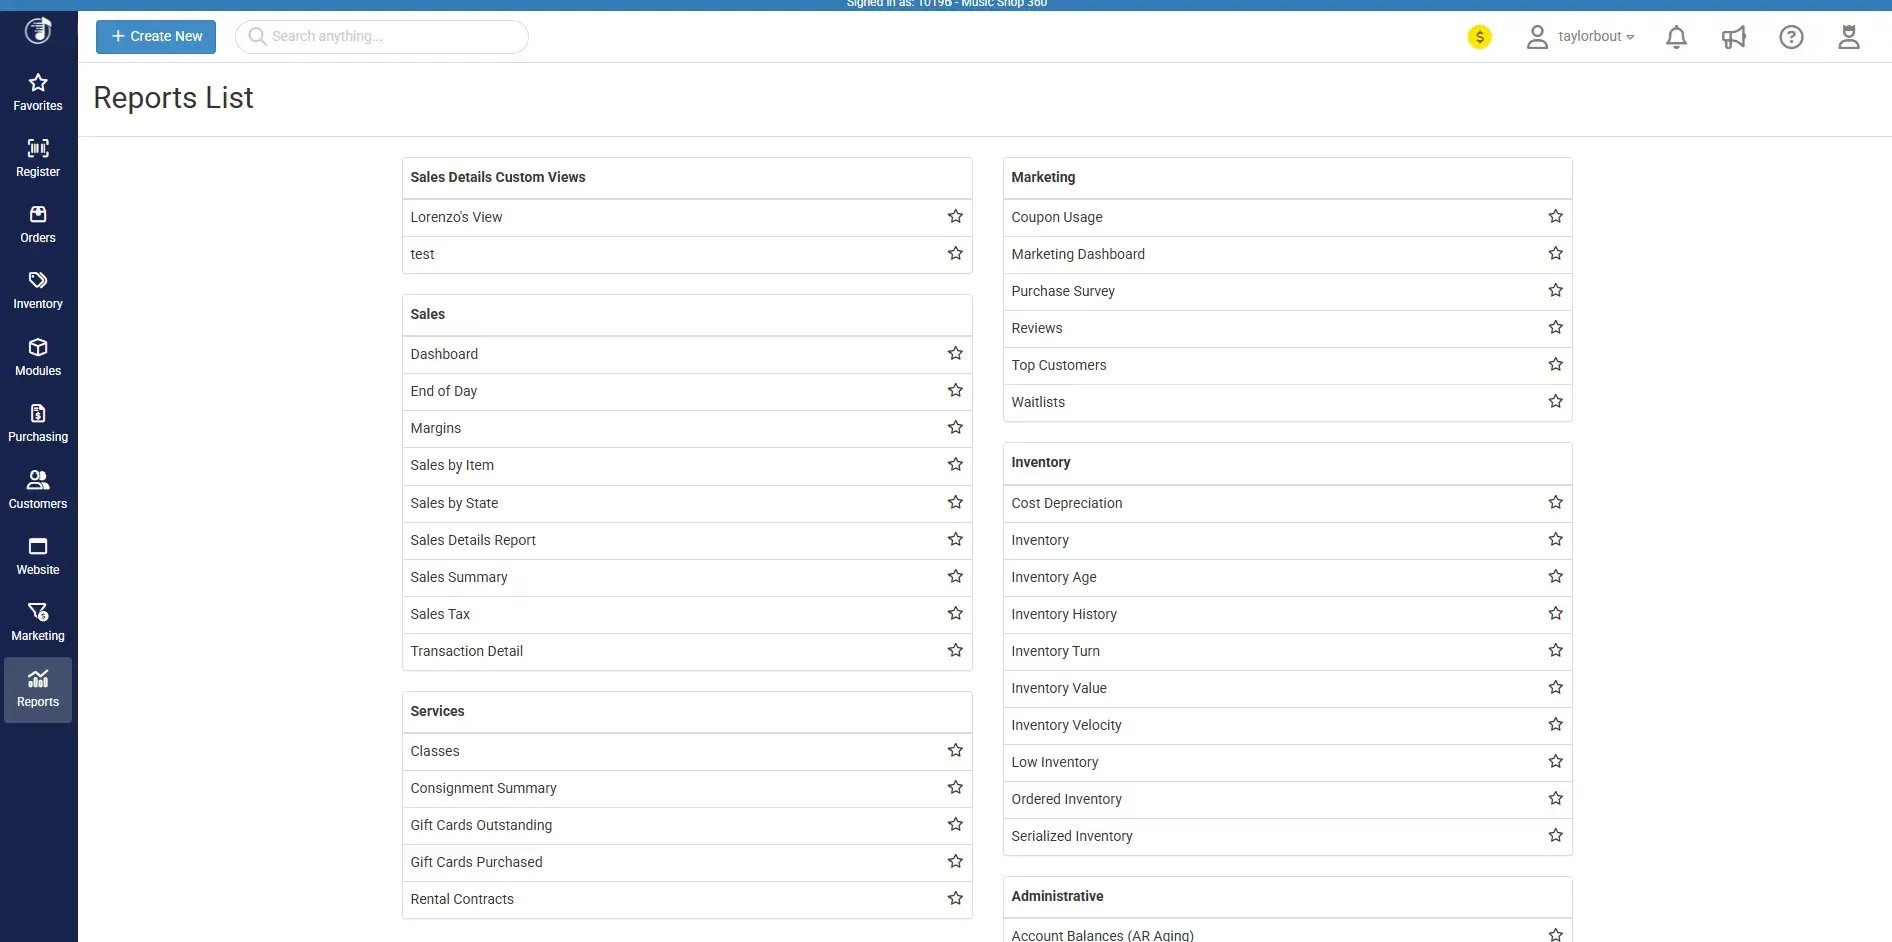Toggle favorite star for Sales Tax
This screenshot has width=1892, height=942.
(x=955, y=614)
